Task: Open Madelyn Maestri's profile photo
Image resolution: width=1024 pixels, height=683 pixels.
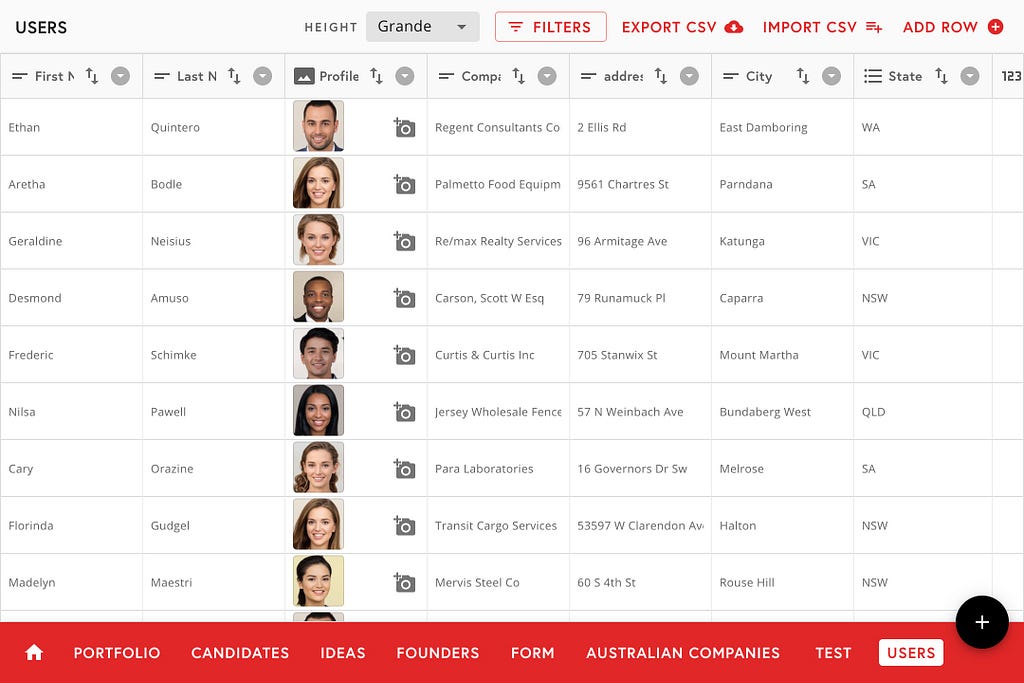Action: click(x=318, y=580)
